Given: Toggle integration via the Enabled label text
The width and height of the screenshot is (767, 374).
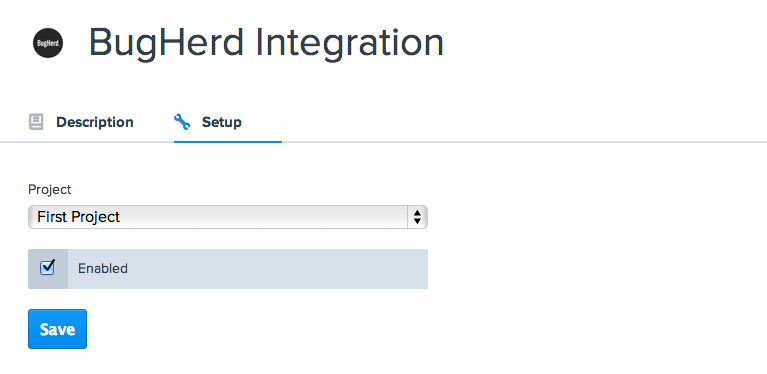Looking at the screenshot, I should [x=103, y=268].
